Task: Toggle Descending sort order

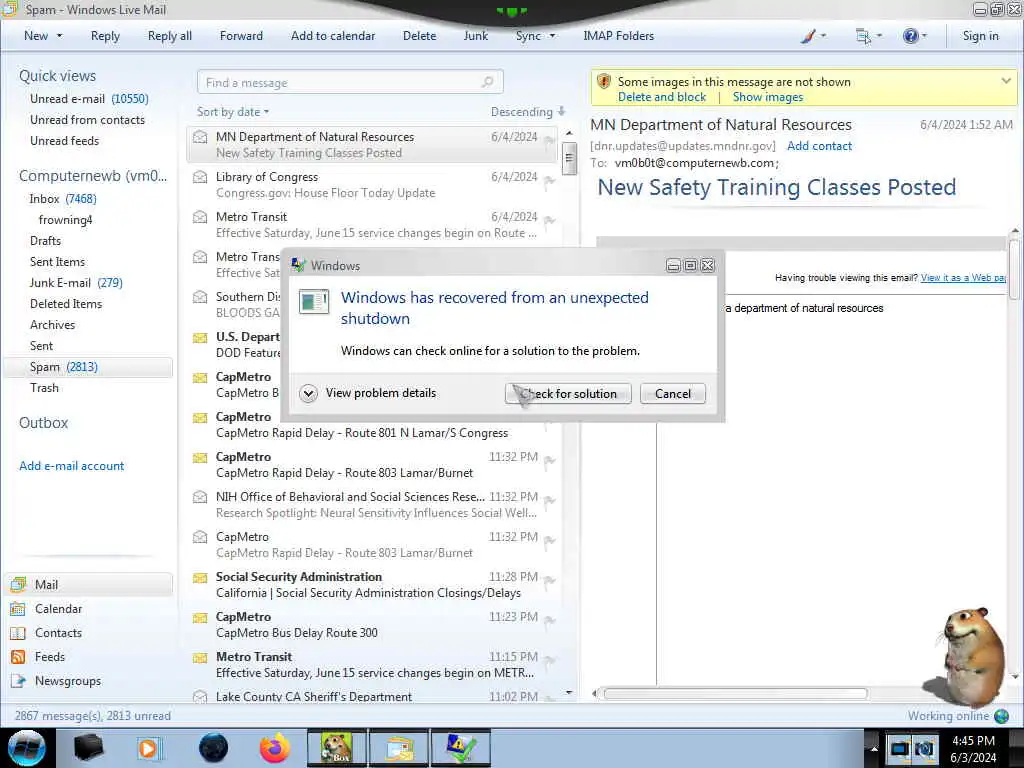Action: pyautogui.click(x=528, y=112)
